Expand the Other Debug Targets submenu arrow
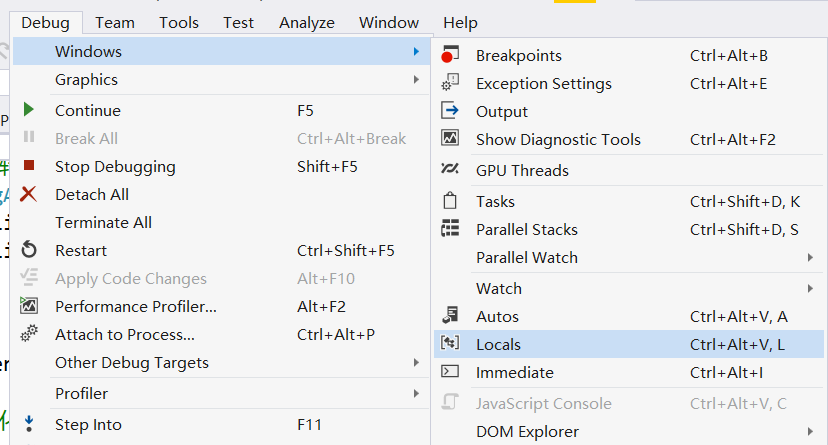Image resolution: width=828 pixels, height=445 pixels. [417, 363]
